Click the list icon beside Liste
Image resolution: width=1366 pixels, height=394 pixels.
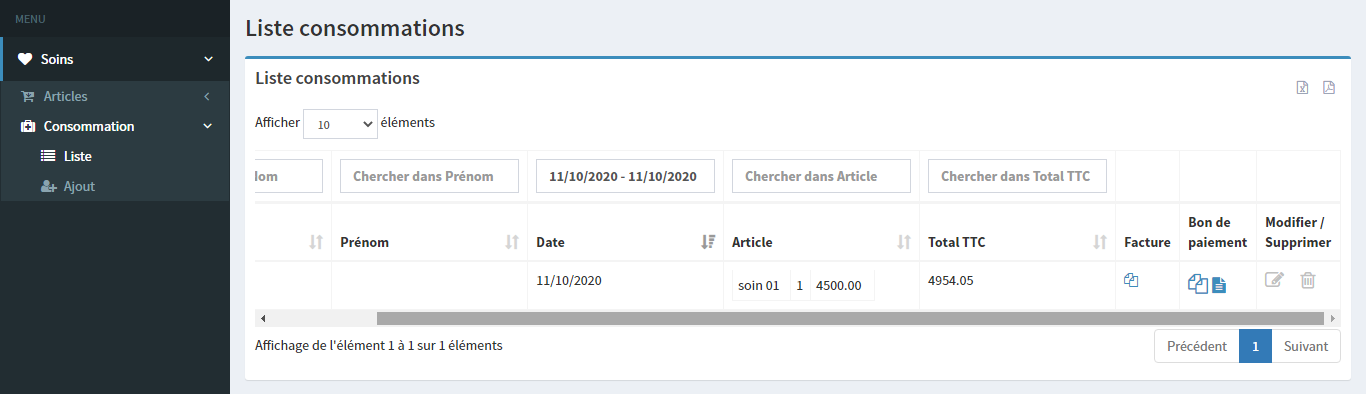pyautogui.click(x=48, y=157)
